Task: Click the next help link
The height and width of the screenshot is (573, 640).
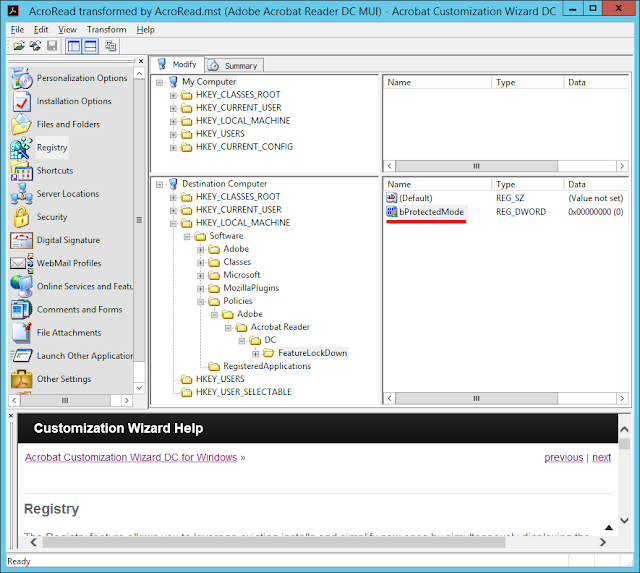Action: click(601, 458)
